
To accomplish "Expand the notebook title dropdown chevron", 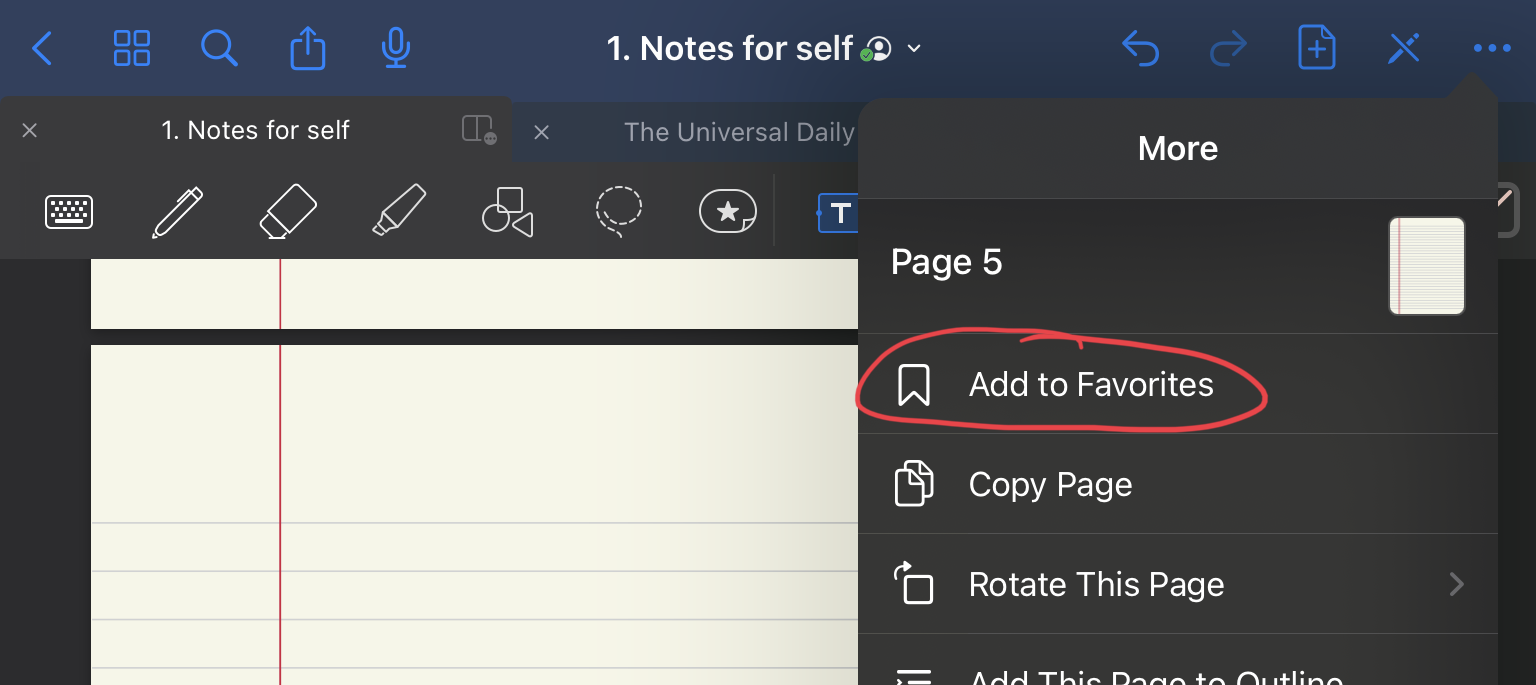I will [x=914, y=48].
